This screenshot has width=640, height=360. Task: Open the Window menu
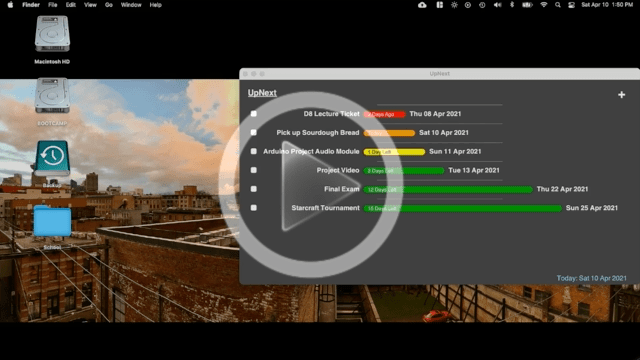tap(131, 5)
